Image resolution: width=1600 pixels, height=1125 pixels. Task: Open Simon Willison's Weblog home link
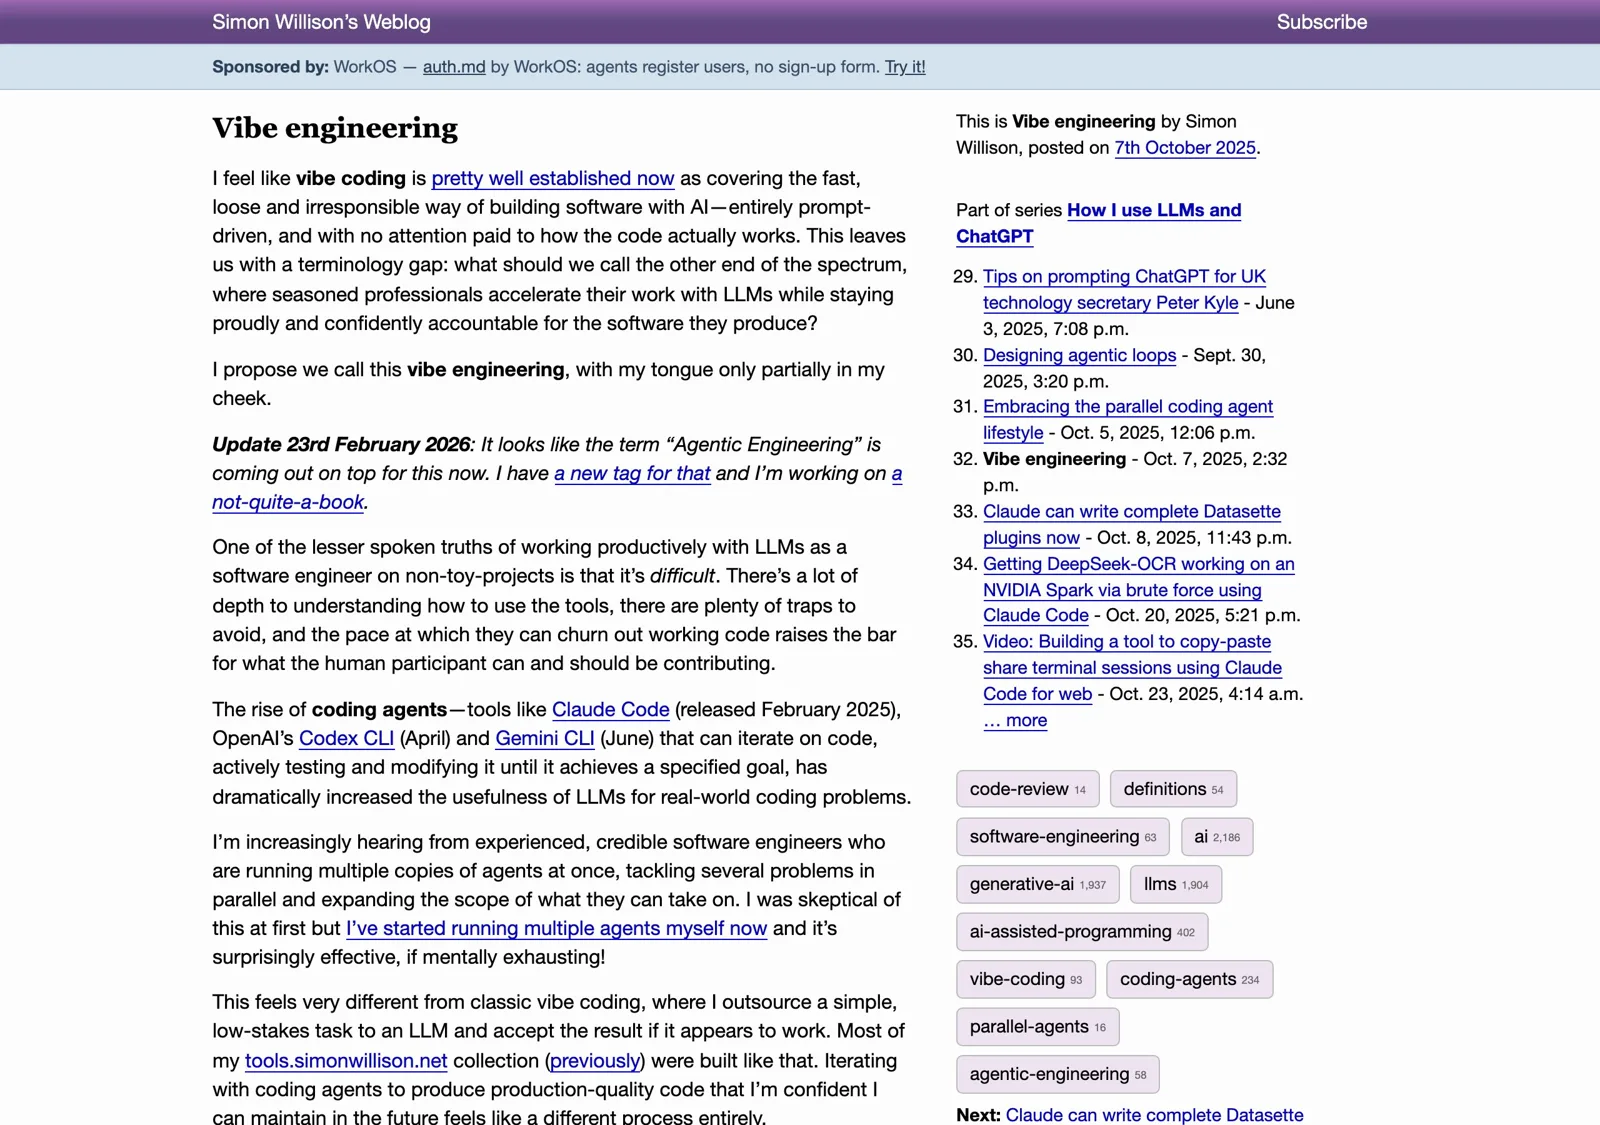click(321, 22)
